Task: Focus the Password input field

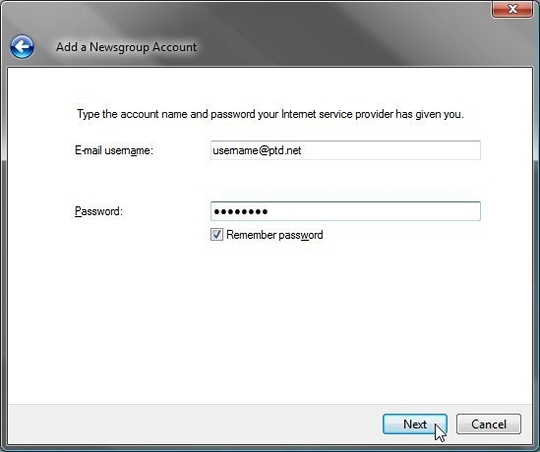Action: pos(345,211)
